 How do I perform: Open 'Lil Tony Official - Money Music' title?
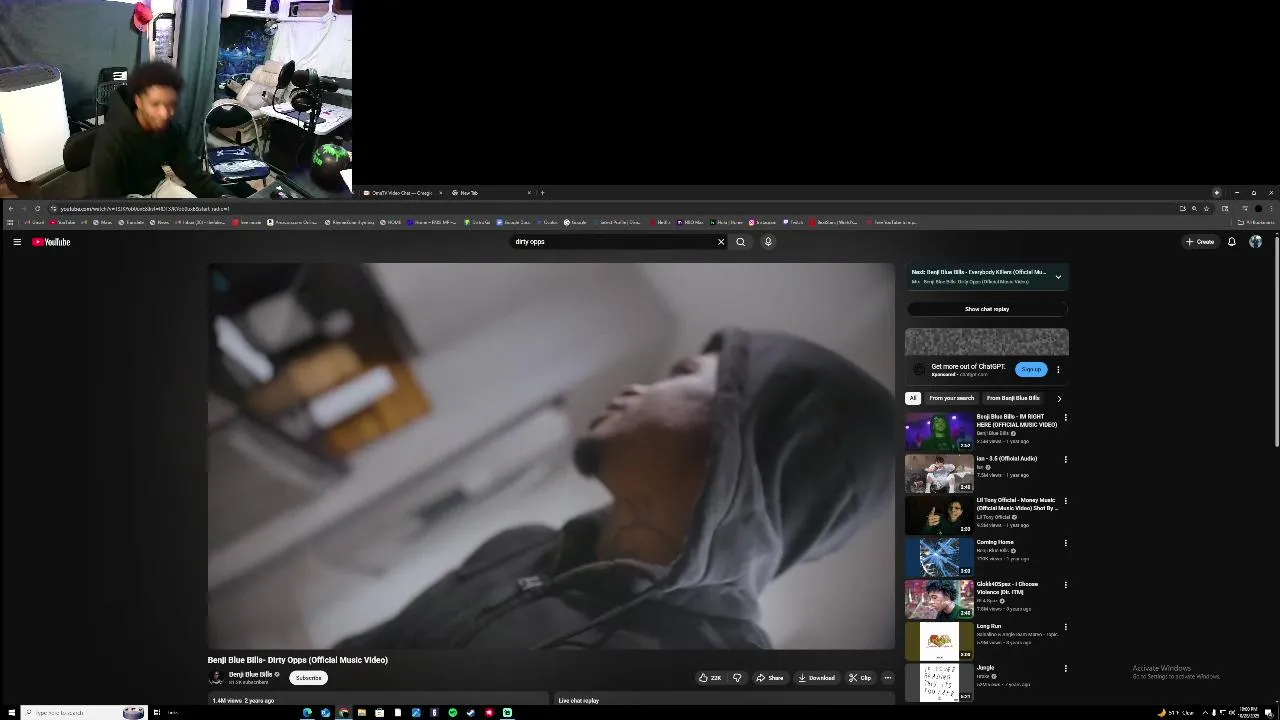(x=1016, y=504)
